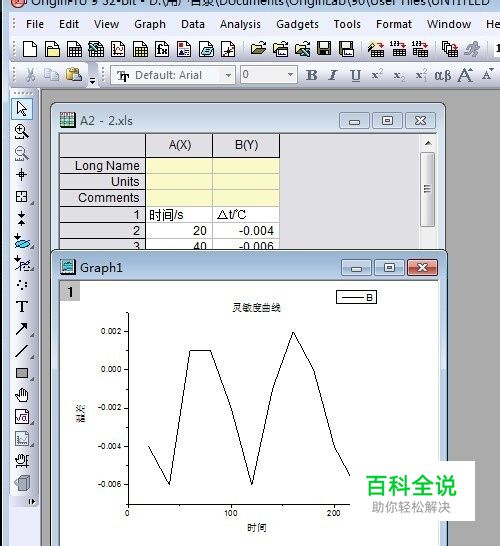Select the Draw Data tool
This screenshot has height=546, width=500.
point(22,285)
